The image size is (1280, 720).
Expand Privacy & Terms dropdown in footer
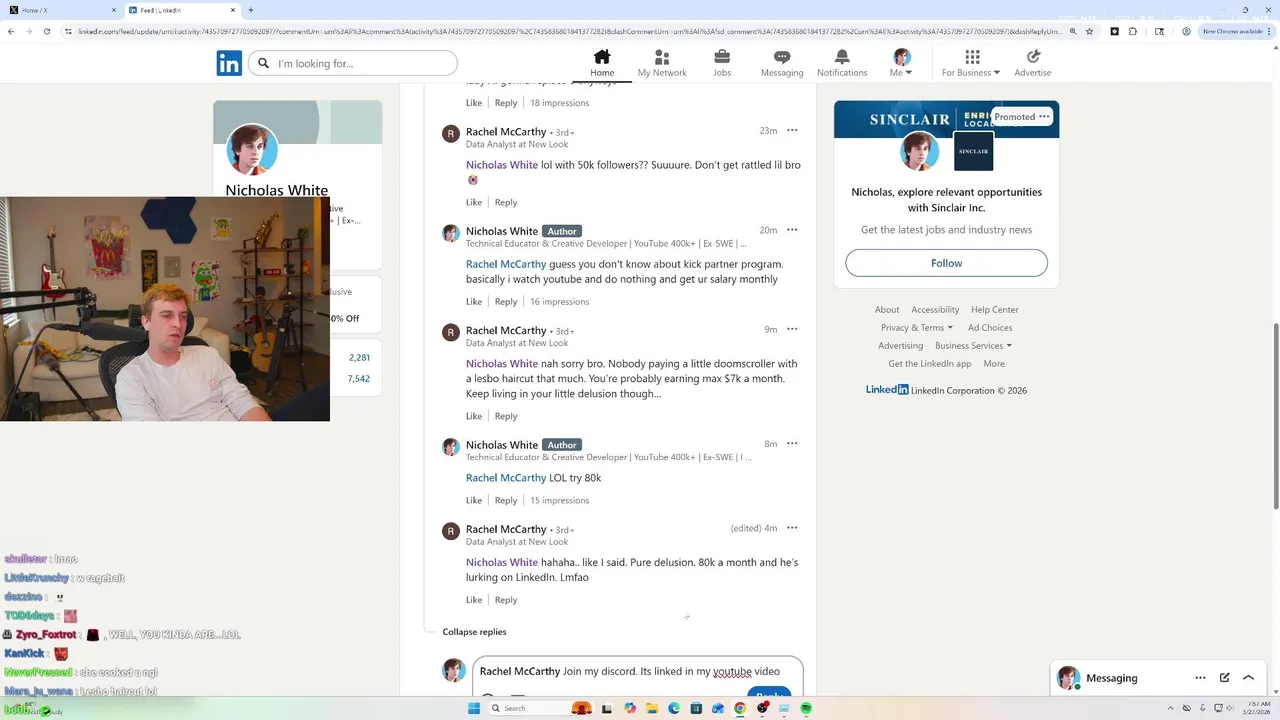(x=916, y=327)
